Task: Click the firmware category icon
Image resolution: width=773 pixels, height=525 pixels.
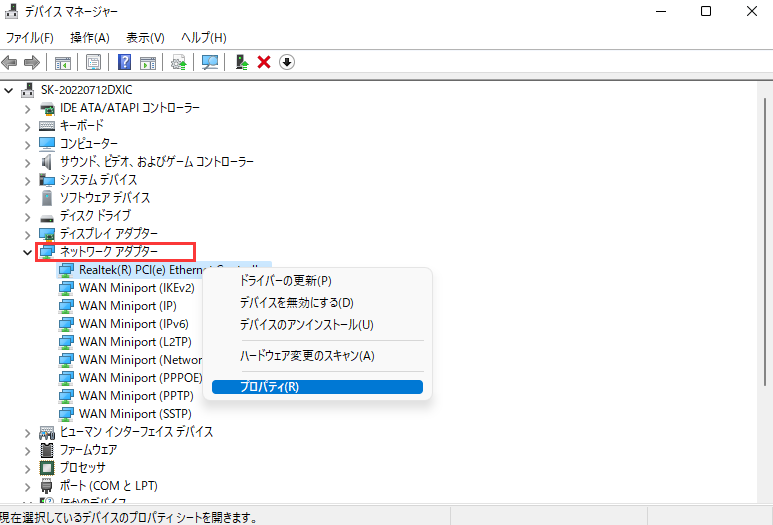Action: pyautogui.click(x=47, y=450)
